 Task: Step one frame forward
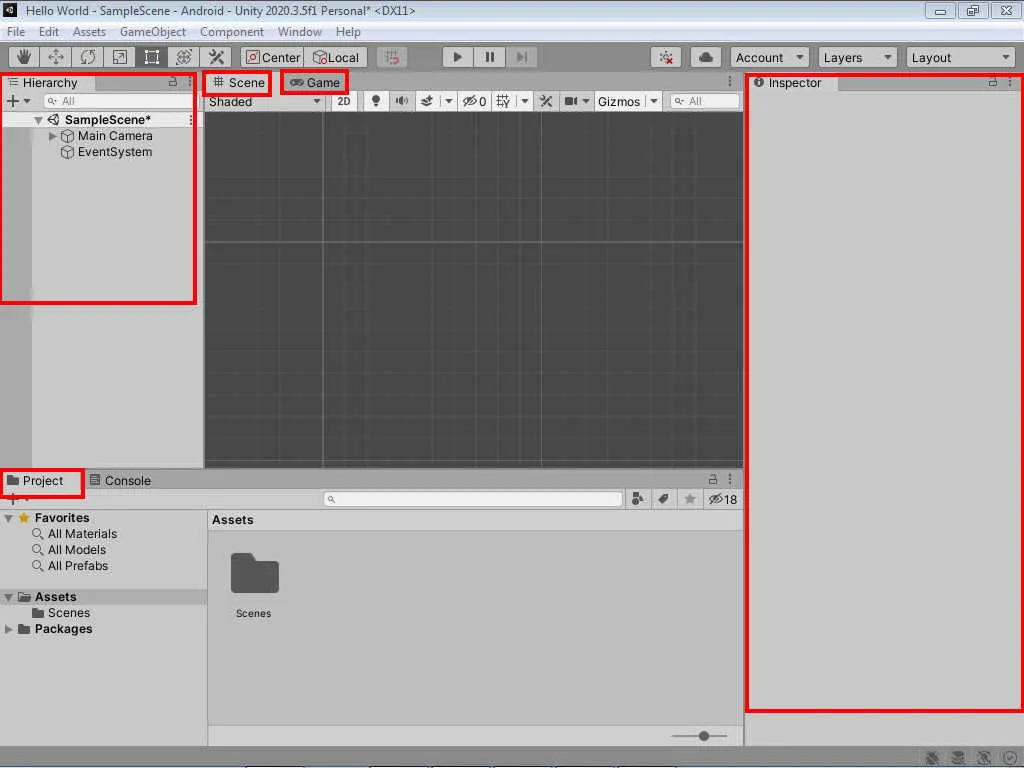click(521, 57)
